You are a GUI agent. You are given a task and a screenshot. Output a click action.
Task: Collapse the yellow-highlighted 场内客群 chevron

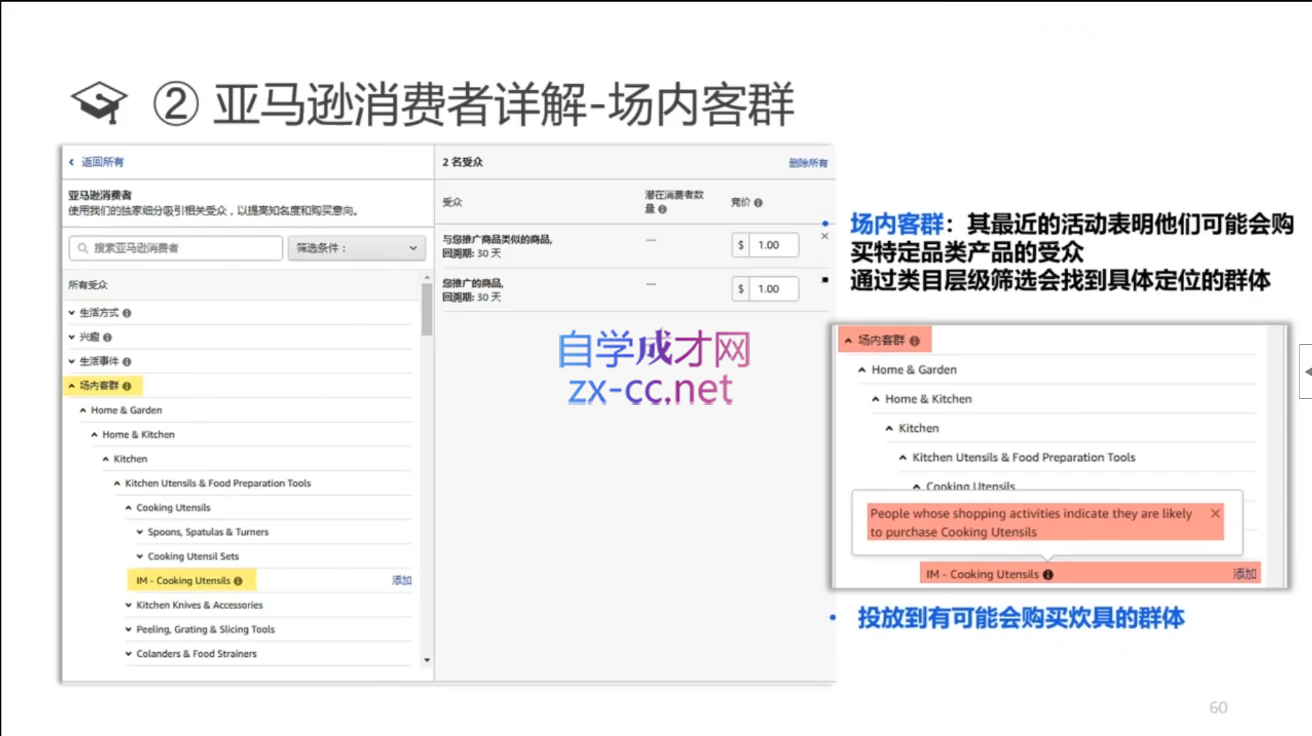pos(72,386)
